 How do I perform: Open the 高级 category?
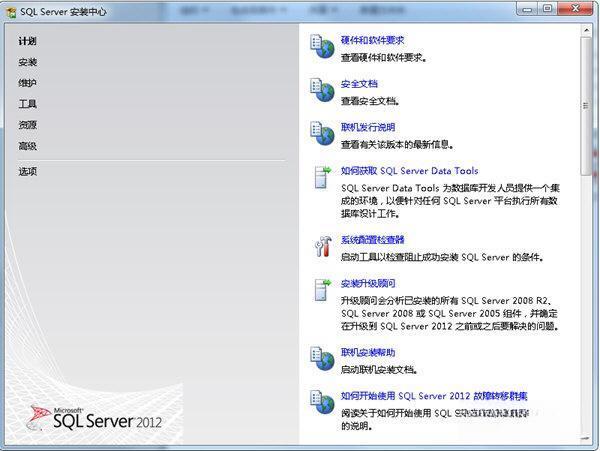pos(28,146)
